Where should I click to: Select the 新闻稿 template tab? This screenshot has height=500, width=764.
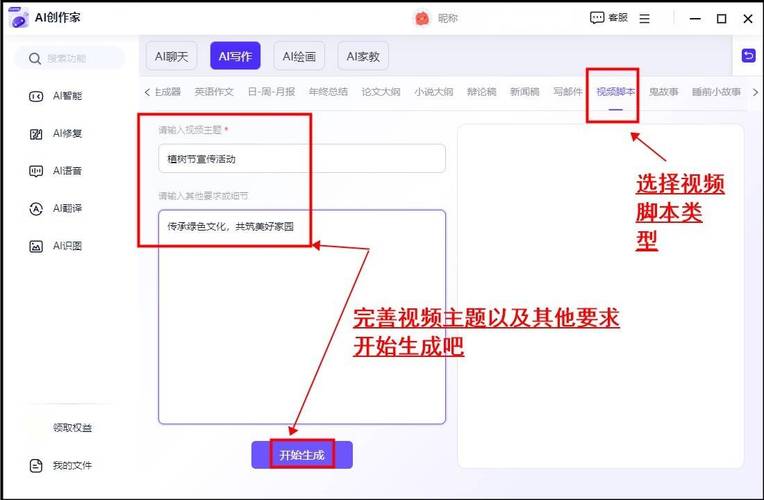(x=525, y=92)
